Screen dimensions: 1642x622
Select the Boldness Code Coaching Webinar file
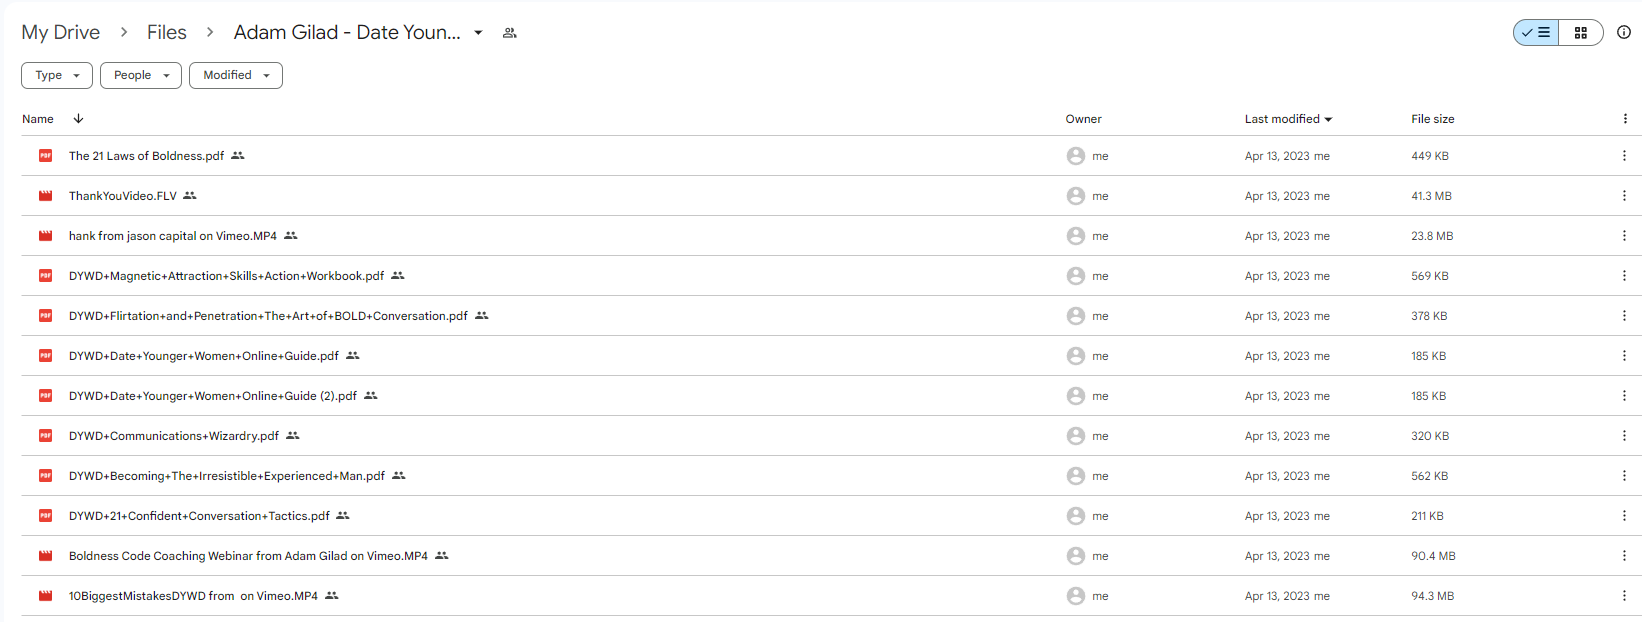[x=248, y=556]
